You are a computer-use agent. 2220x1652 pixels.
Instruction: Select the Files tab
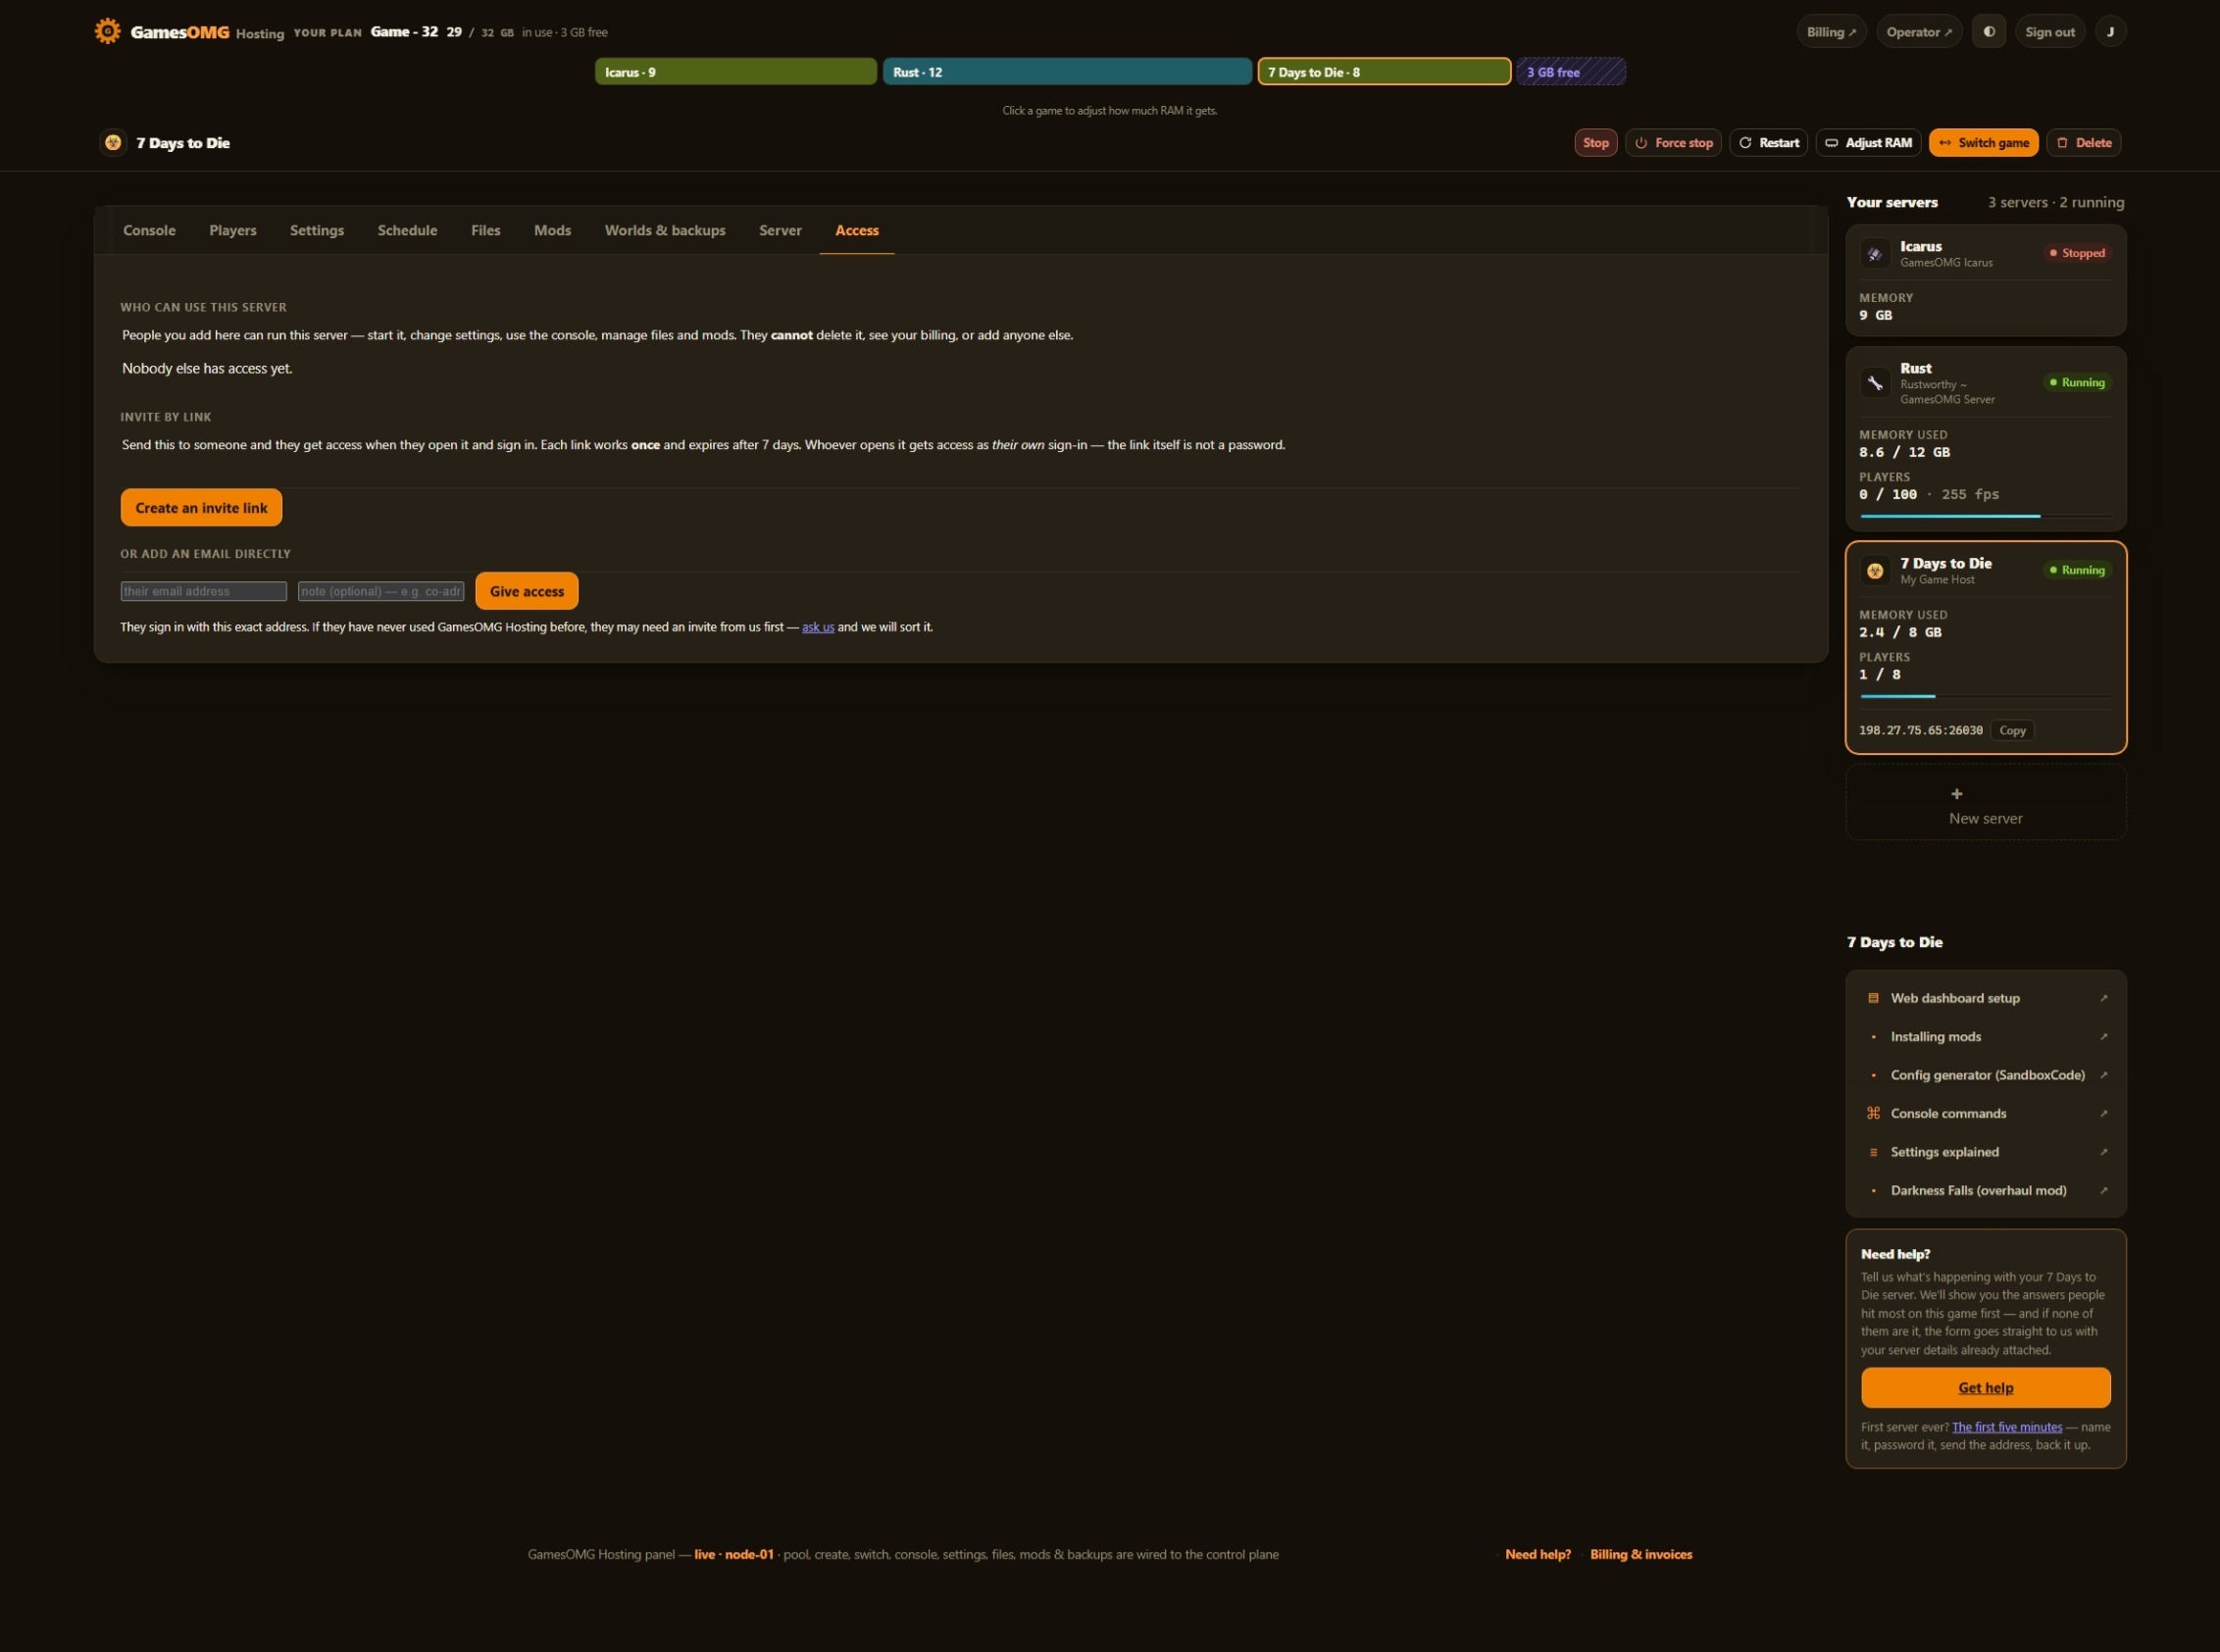485,230
